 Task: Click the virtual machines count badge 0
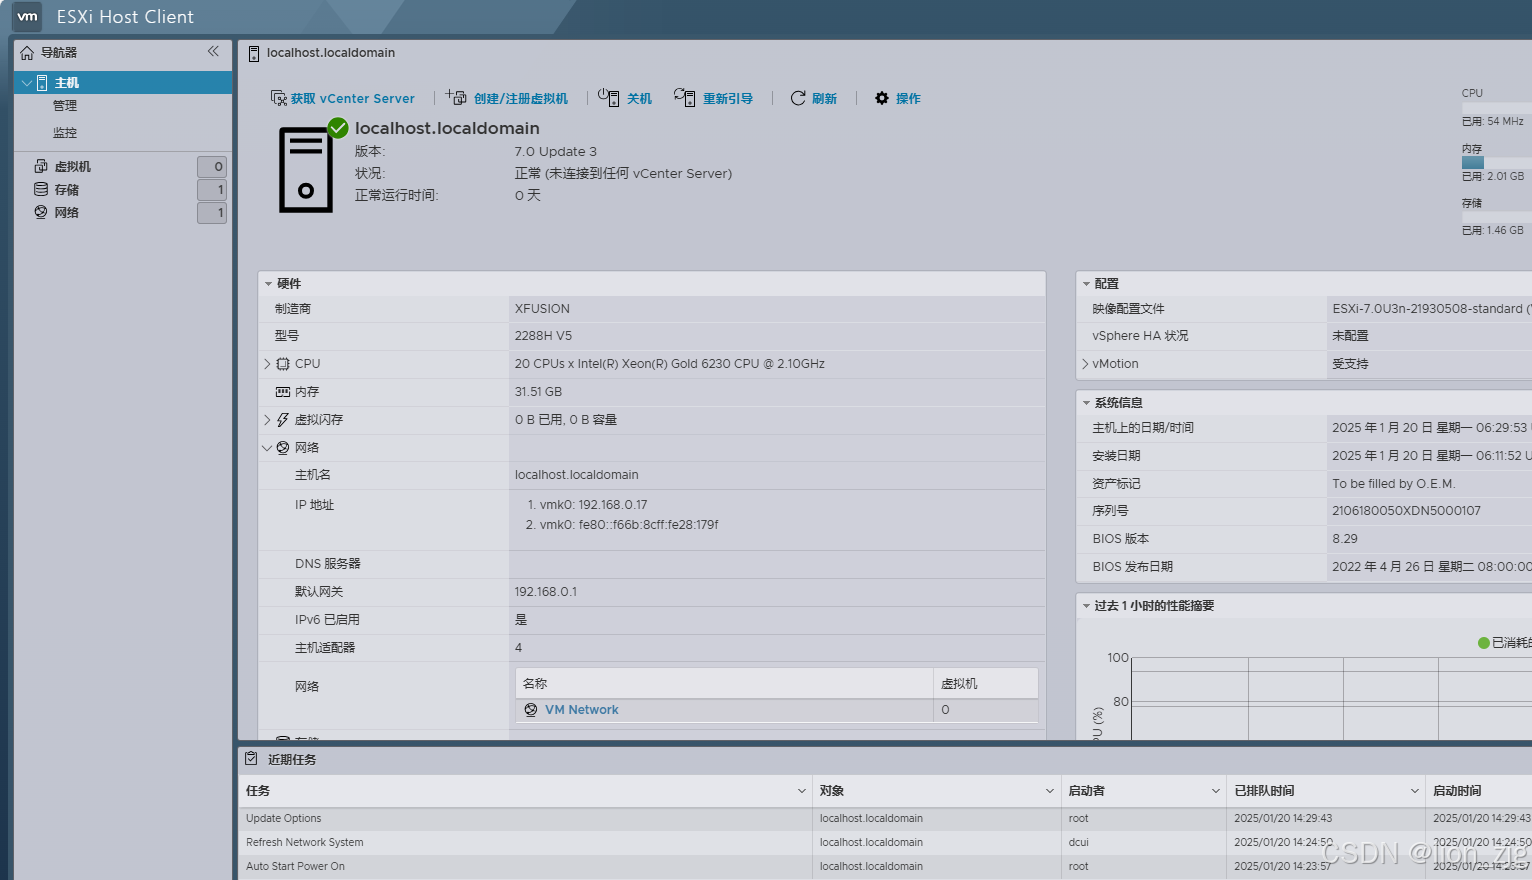click(212, 167)
